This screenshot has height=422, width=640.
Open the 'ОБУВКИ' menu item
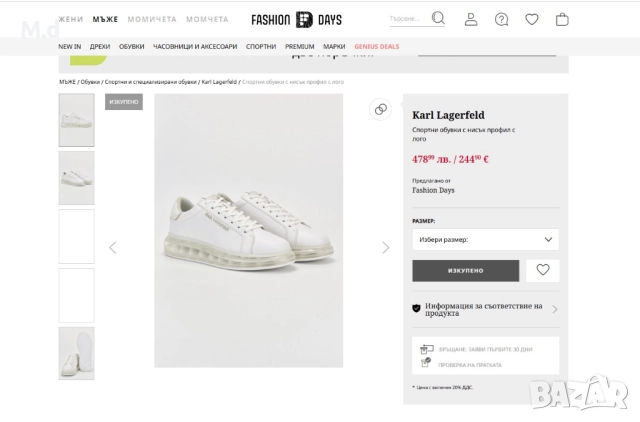[x=132, y=46]
